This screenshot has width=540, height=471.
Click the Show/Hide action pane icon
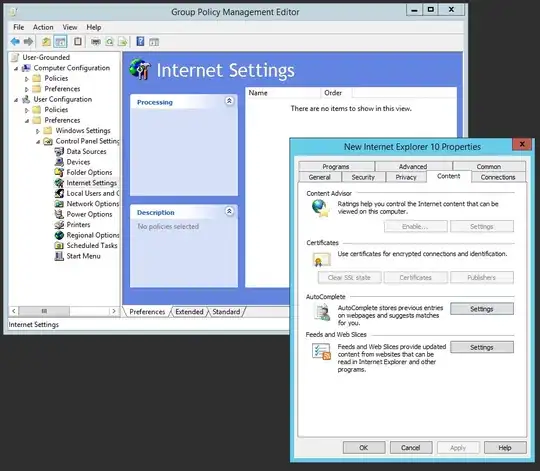[154, 42]
